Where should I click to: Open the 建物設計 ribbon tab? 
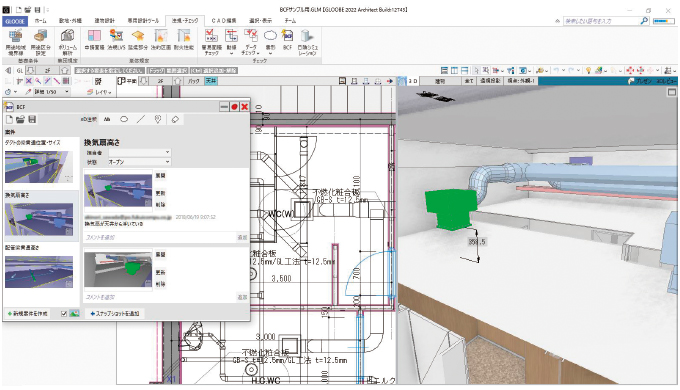pos(105,21)
